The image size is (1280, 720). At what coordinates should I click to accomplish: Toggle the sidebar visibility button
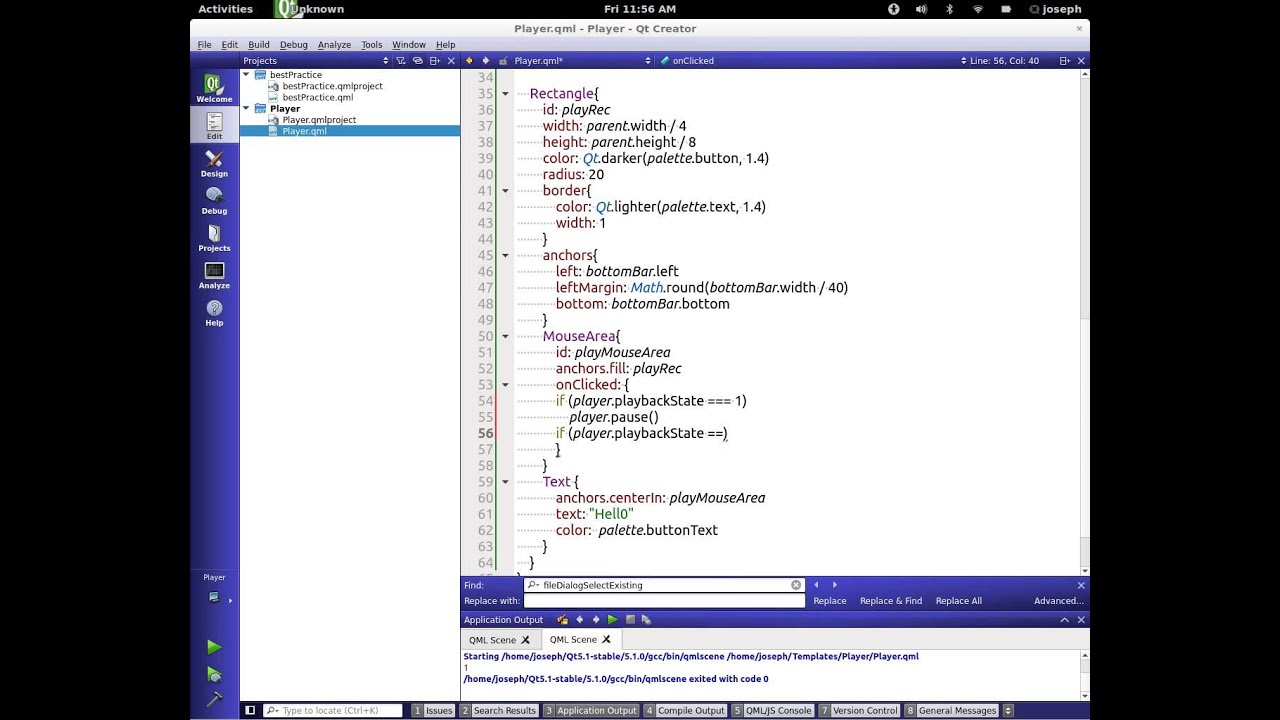(250, 711)
